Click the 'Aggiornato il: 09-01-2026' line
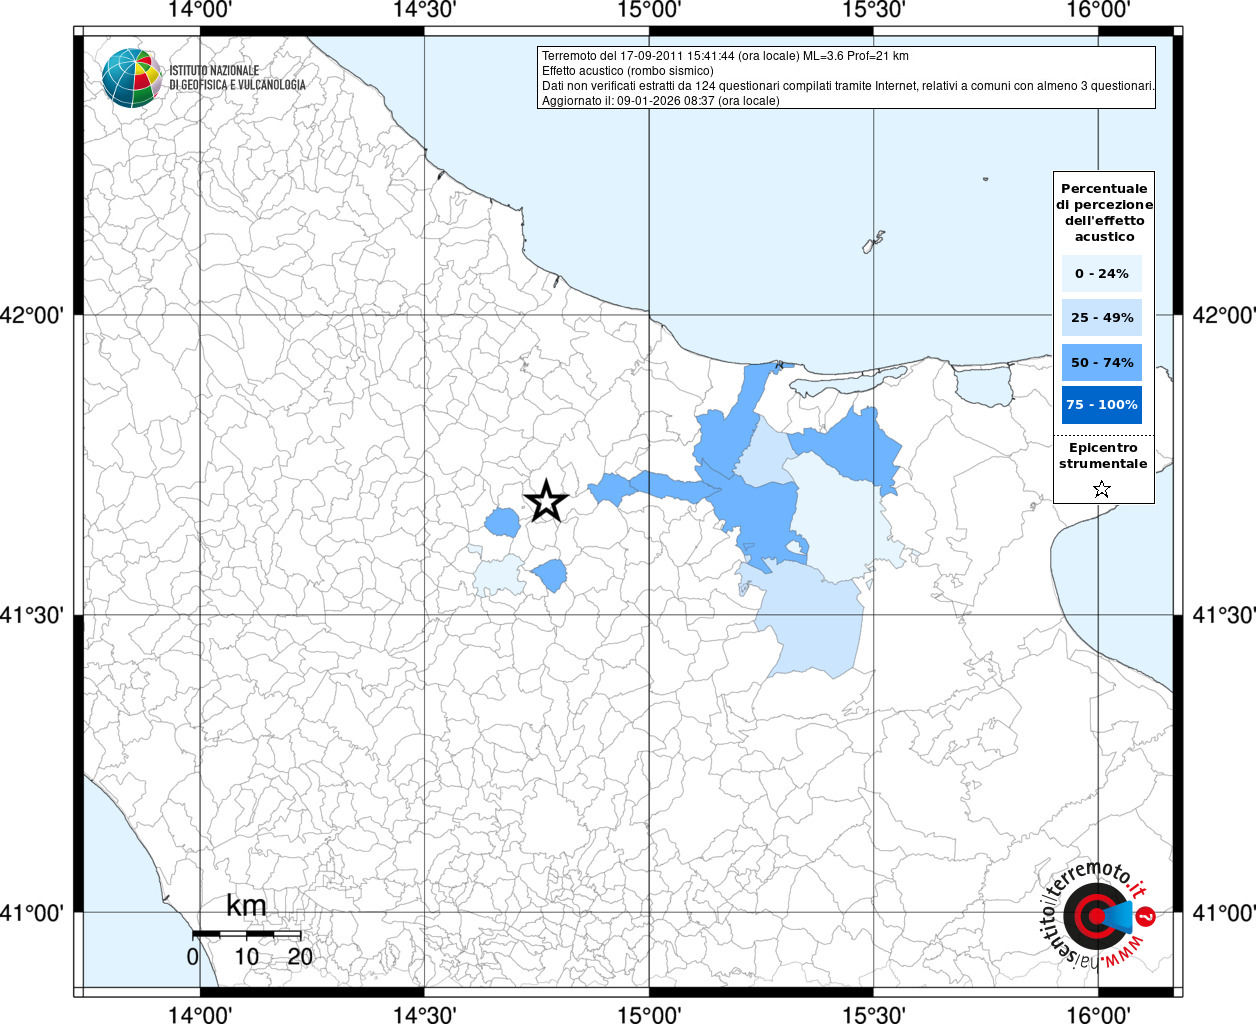Image resolution: width=1256 pixels, height=1024 pixels. click(661, 101)
